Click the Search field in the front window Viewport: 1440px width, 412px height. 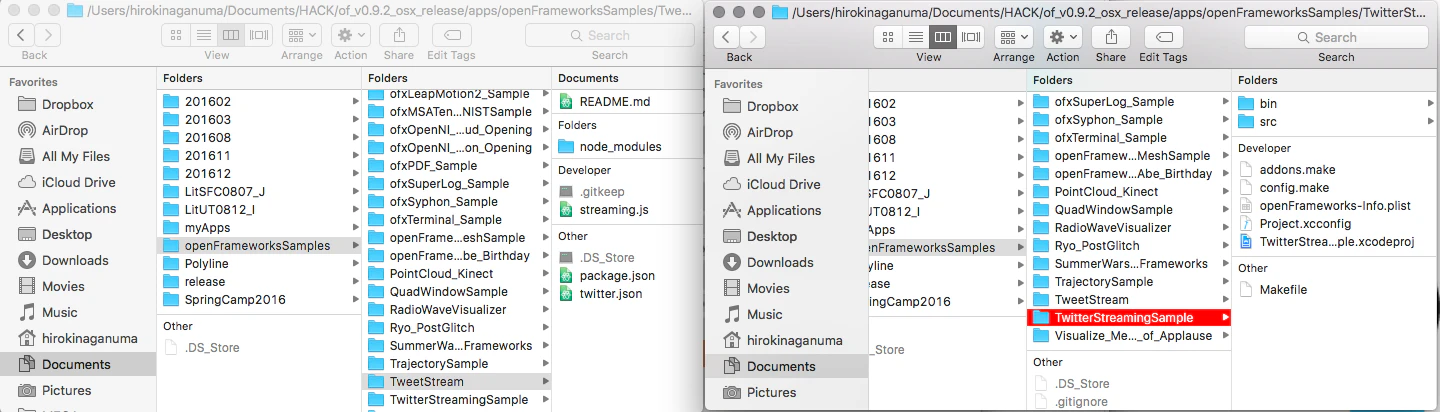[x=1336, y=37]
